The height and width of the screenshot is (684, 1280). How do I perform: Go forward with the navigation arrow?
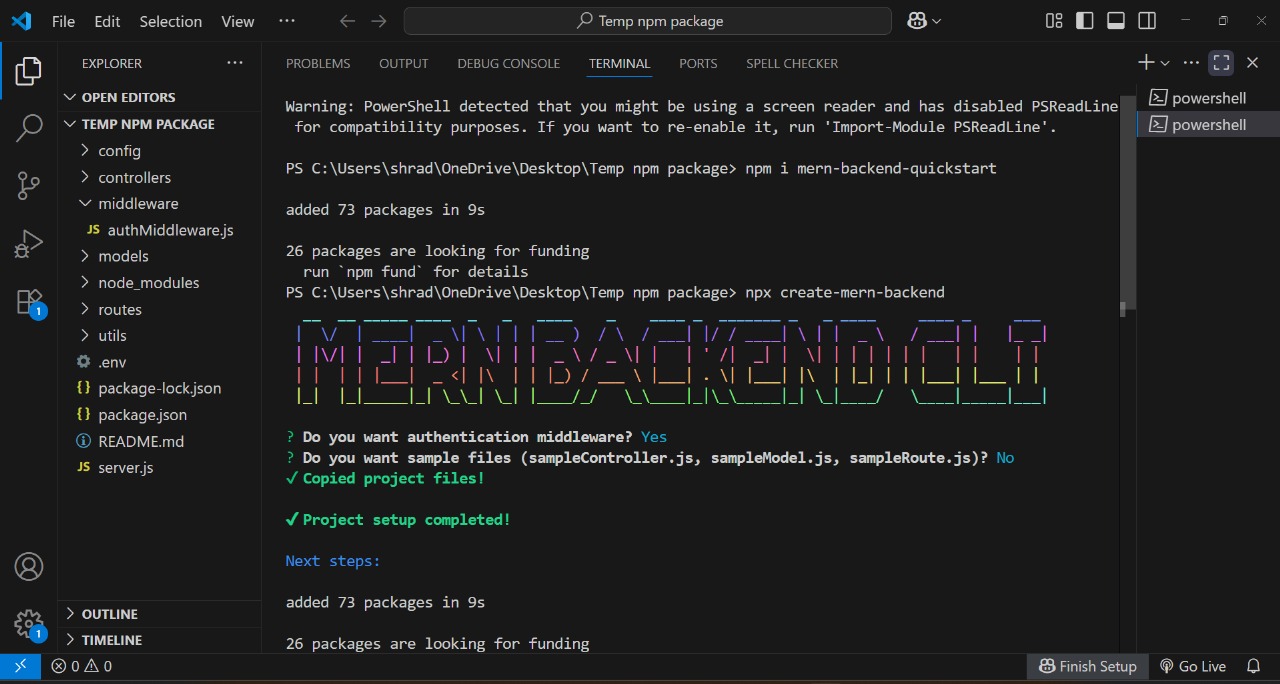pos(378,21)
